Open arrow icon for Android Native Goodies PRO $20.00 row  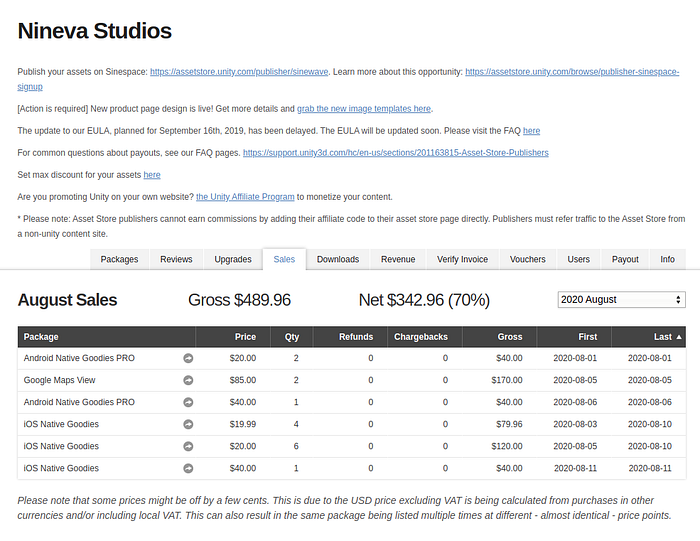click(x=188, y=358)
